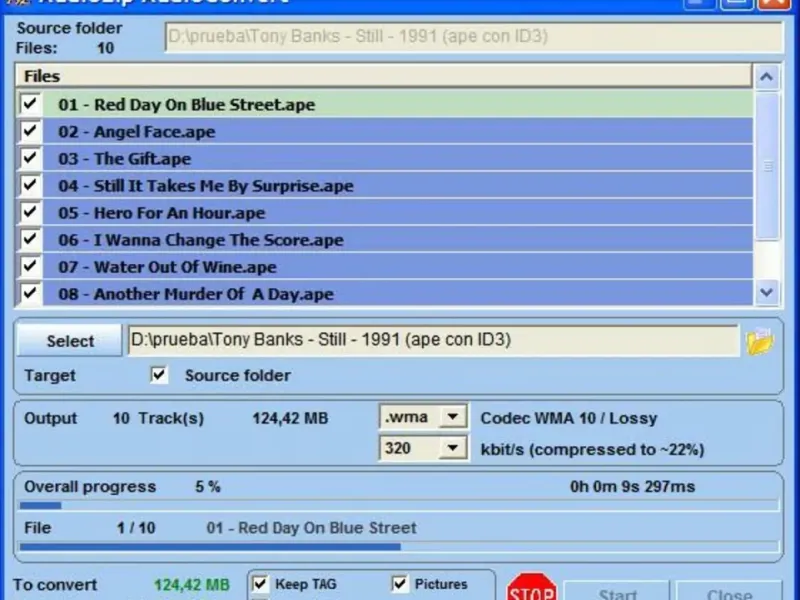Click the Select folder button
The width and height of the screenshot is (800, 600).
[70, 340]
